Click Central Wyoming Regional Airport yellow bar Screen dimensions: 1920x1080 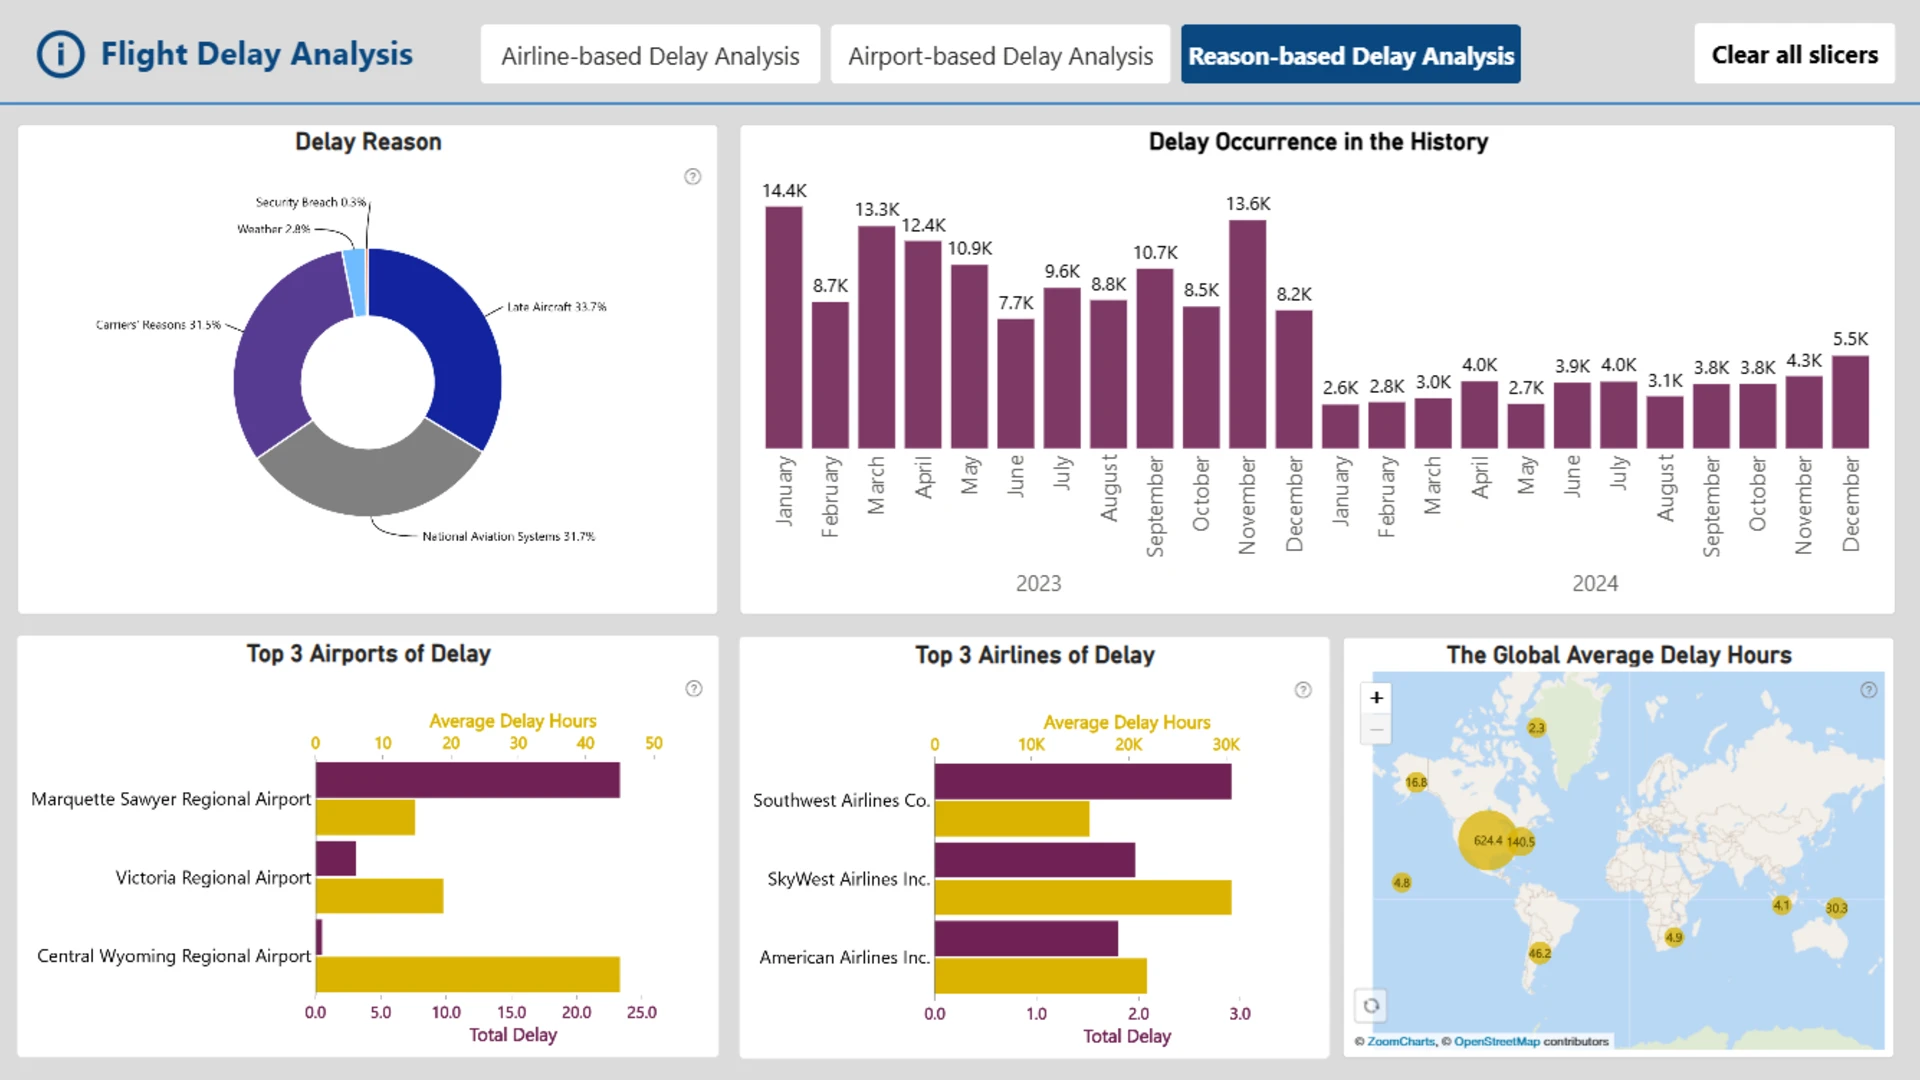click(x=468, y=974)
